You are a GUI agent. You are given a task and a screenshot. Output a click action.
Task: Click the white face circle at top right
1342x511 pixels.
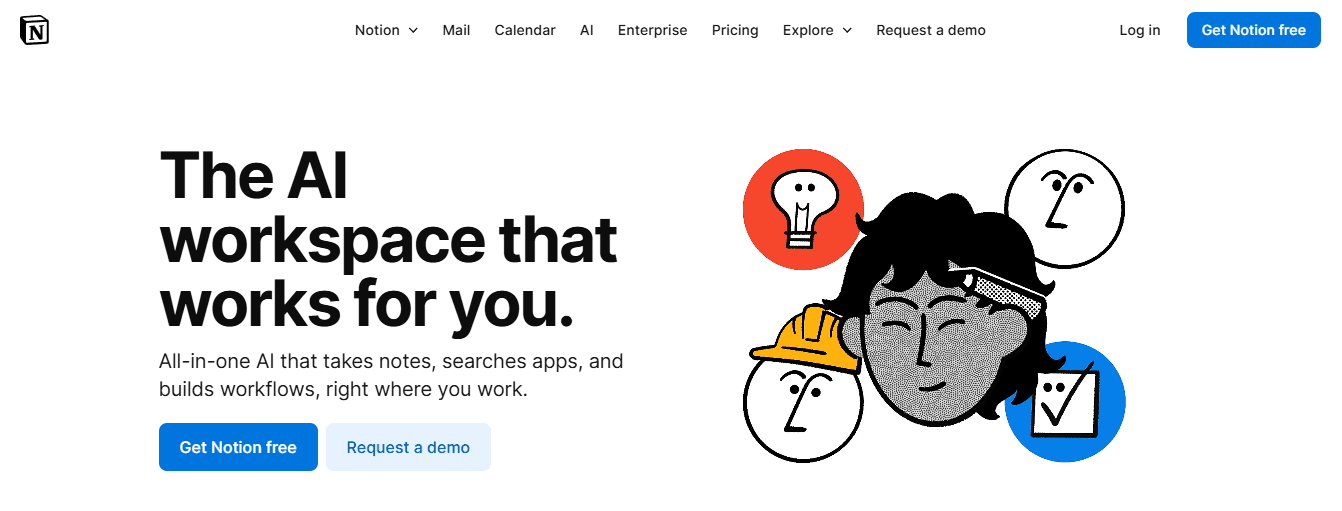tap(1064, 208)
